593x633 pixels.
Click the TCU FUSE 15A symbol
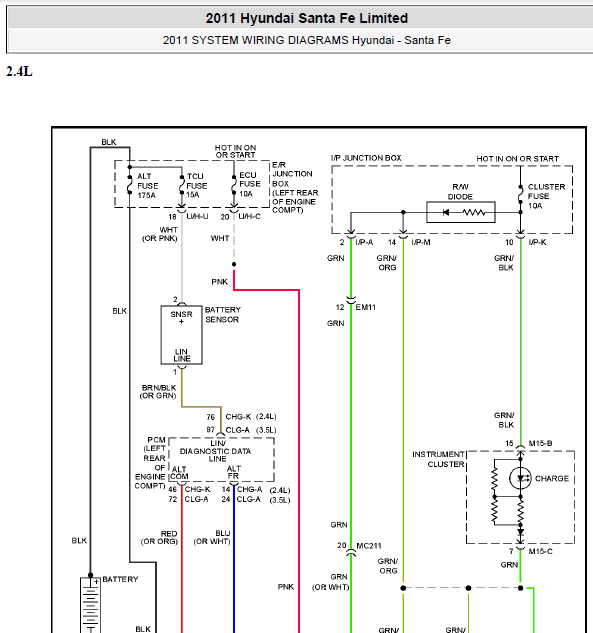(x=182, y=184)
